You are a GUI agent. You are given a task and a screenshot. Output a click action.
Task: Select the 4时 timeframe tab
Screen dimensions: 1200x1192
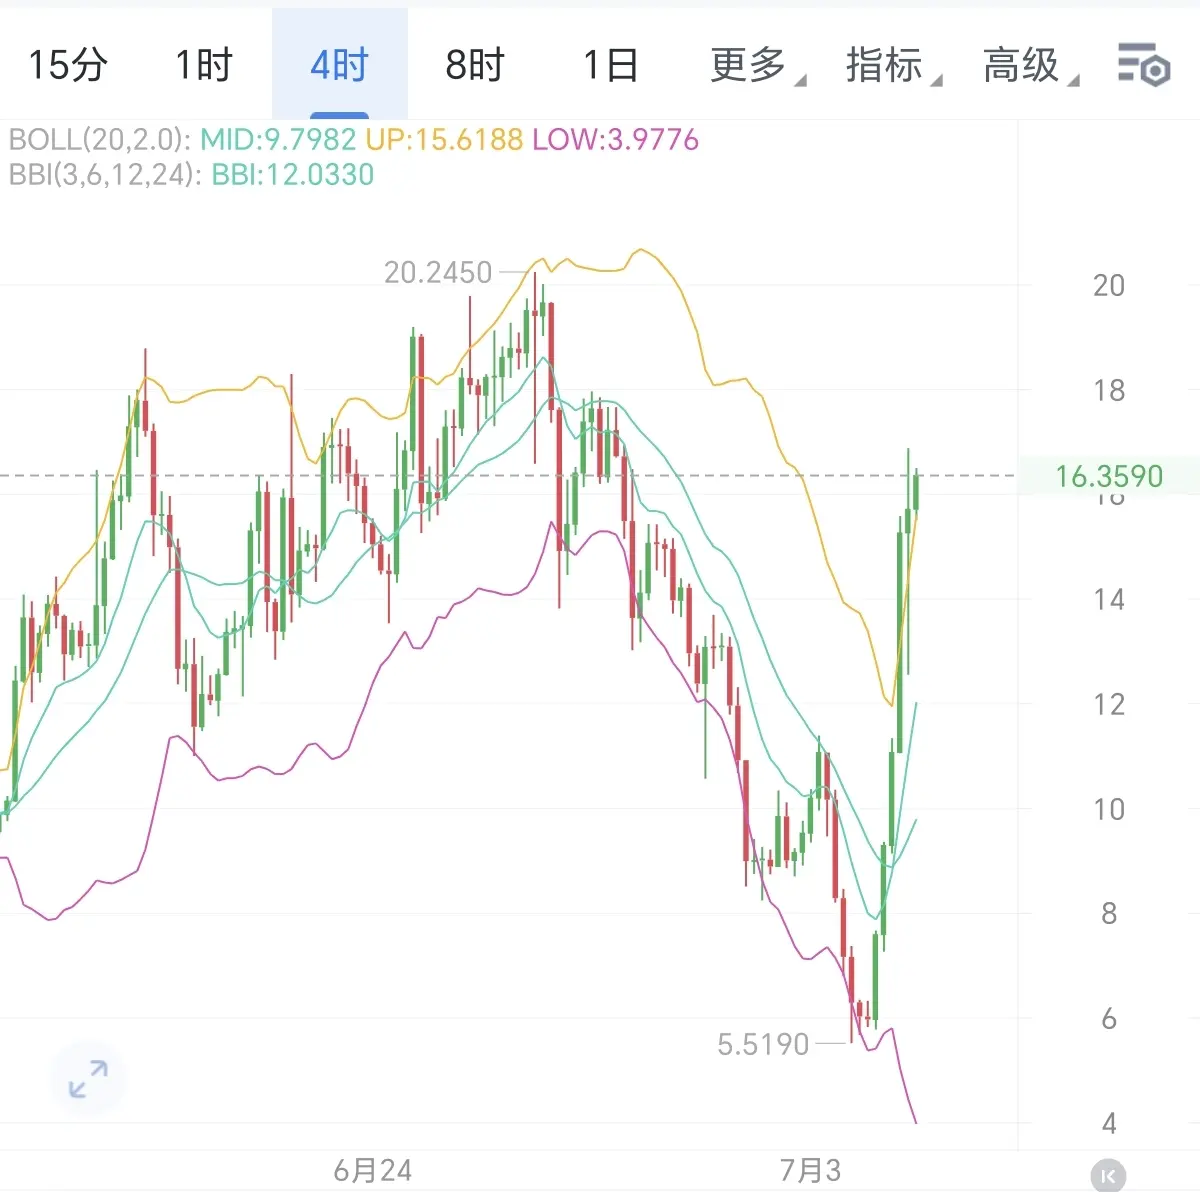tap(340, 65)
